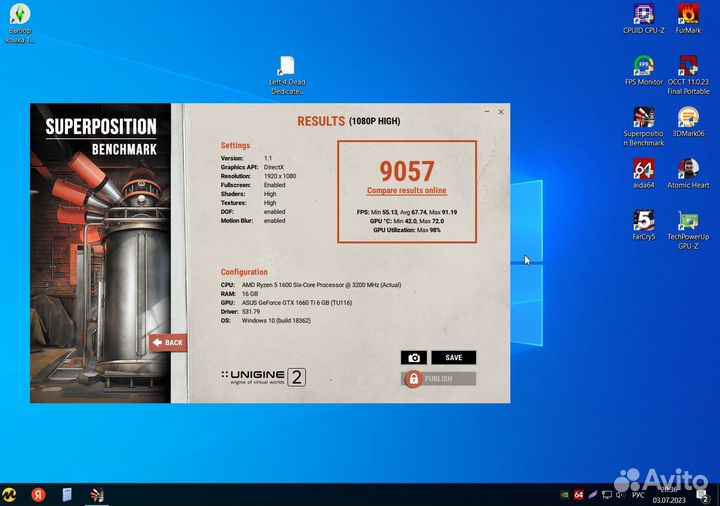720x506 pixels.
Task: Click the score value 9057
Action: (407, 171)
